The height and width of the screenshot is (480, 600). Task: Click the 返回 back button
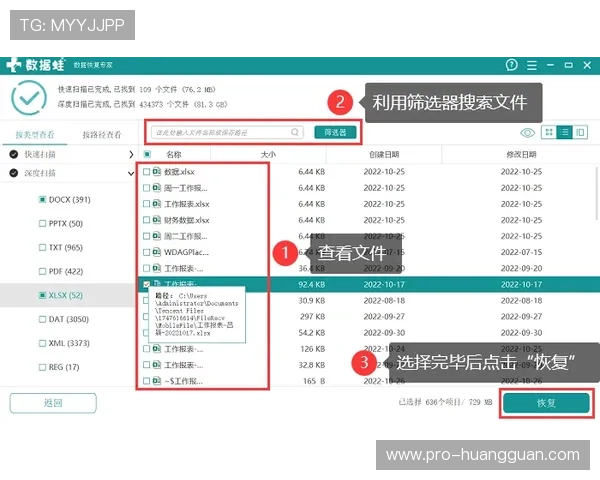pos(53,403)
